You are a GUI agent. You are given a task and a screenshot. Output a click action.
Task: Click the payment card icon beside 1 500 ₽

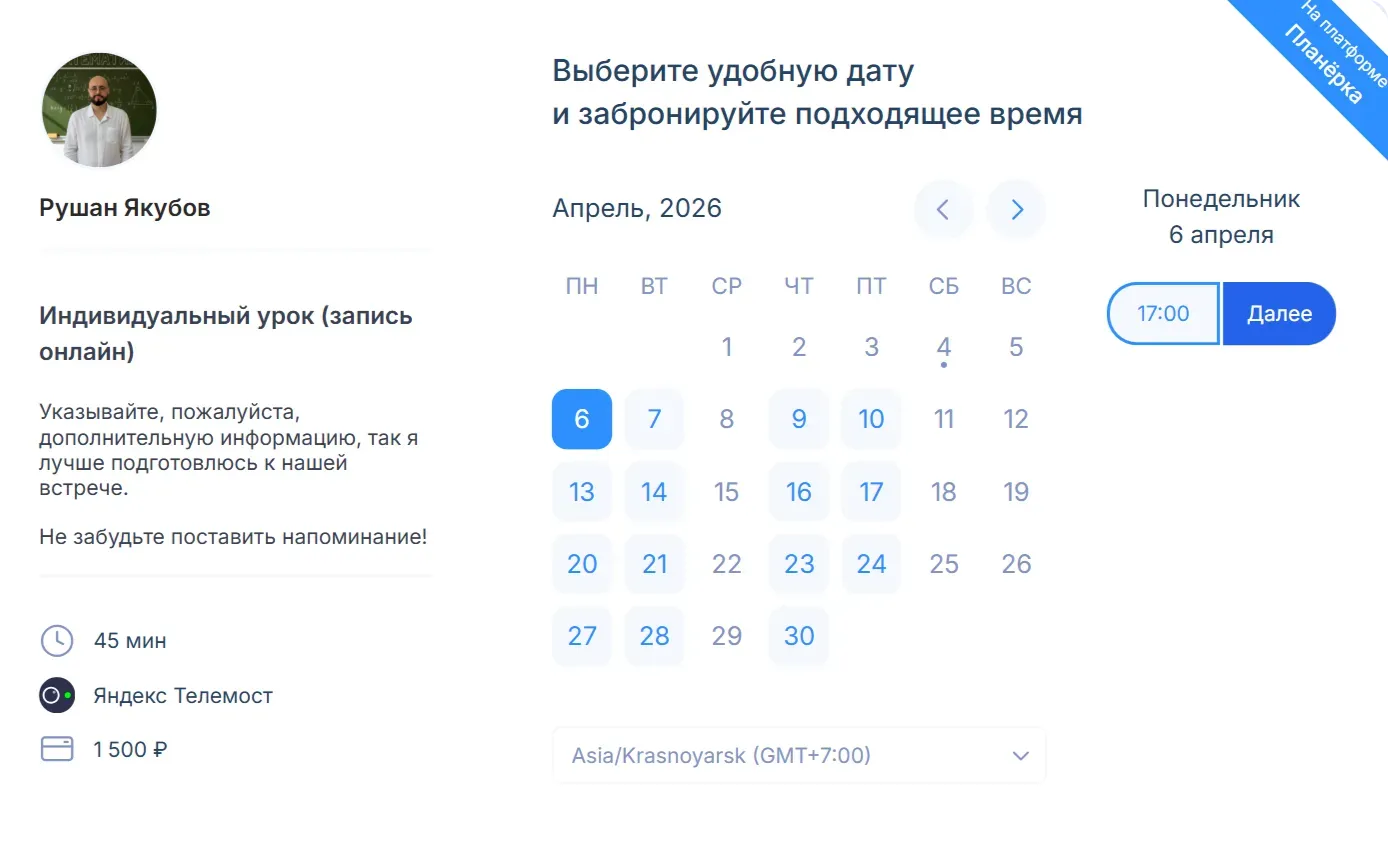point(57,748)
